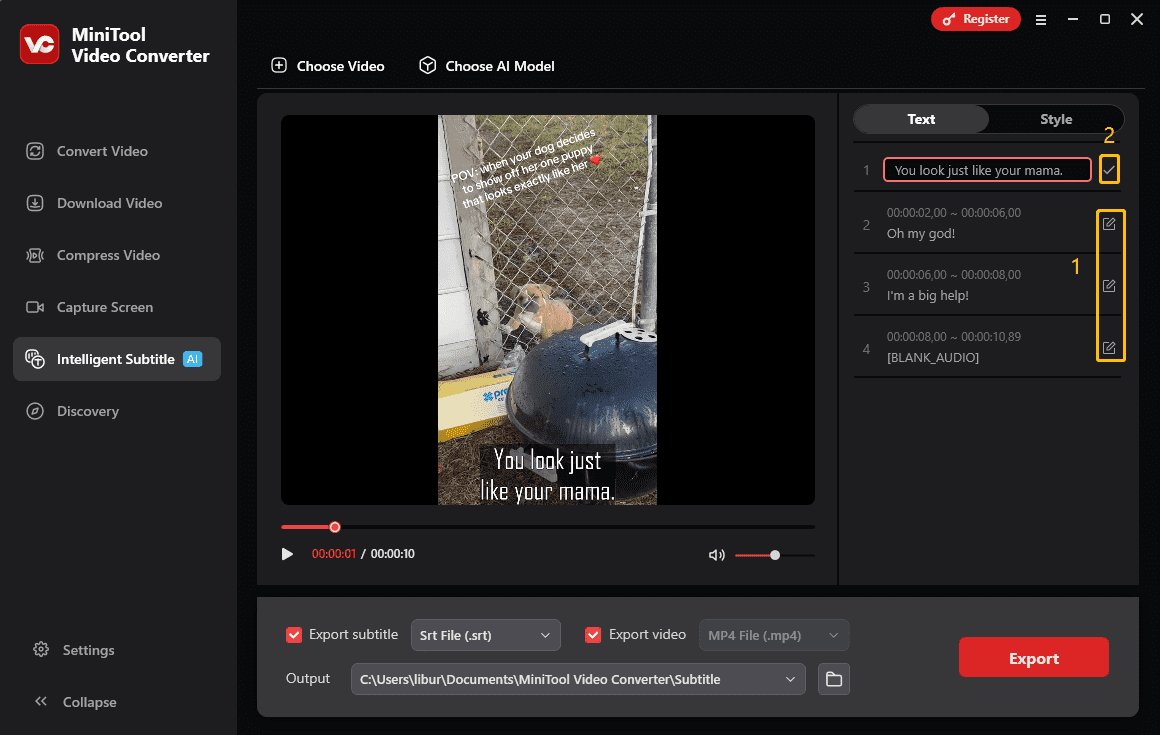This screenshot has height=735, width=1160.
Task: Select Compress Video in the sidebar
Action: (x=108, y=255)
